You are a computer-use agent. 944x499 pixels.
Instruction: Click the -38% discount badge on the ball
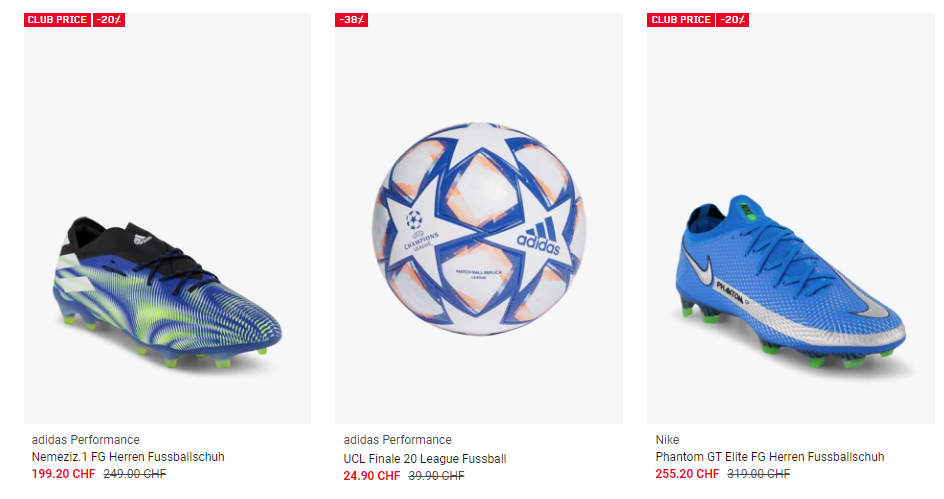(x=352, y=20)
